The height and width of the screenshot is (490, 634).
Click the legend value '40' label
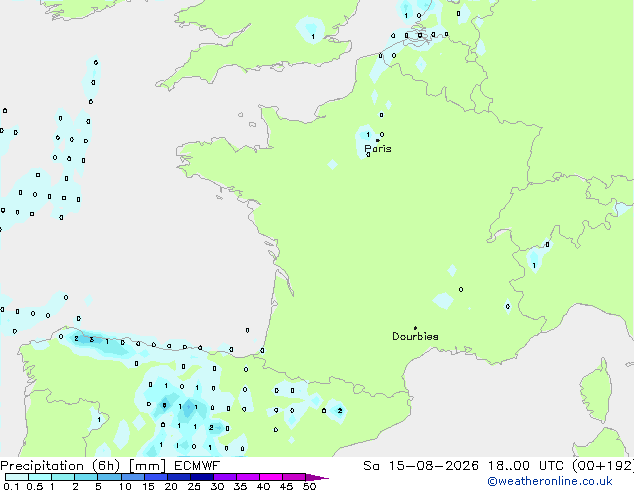point(263,486)
